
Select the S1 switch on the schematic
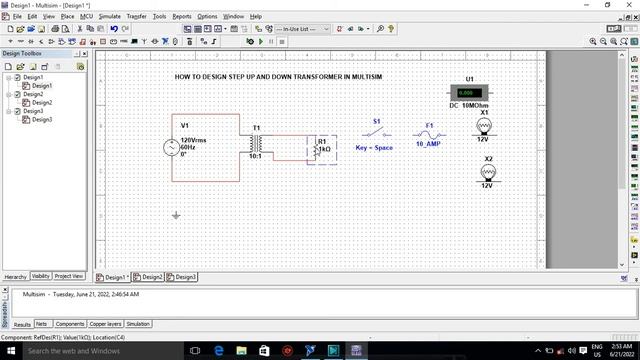coord(376,133)
